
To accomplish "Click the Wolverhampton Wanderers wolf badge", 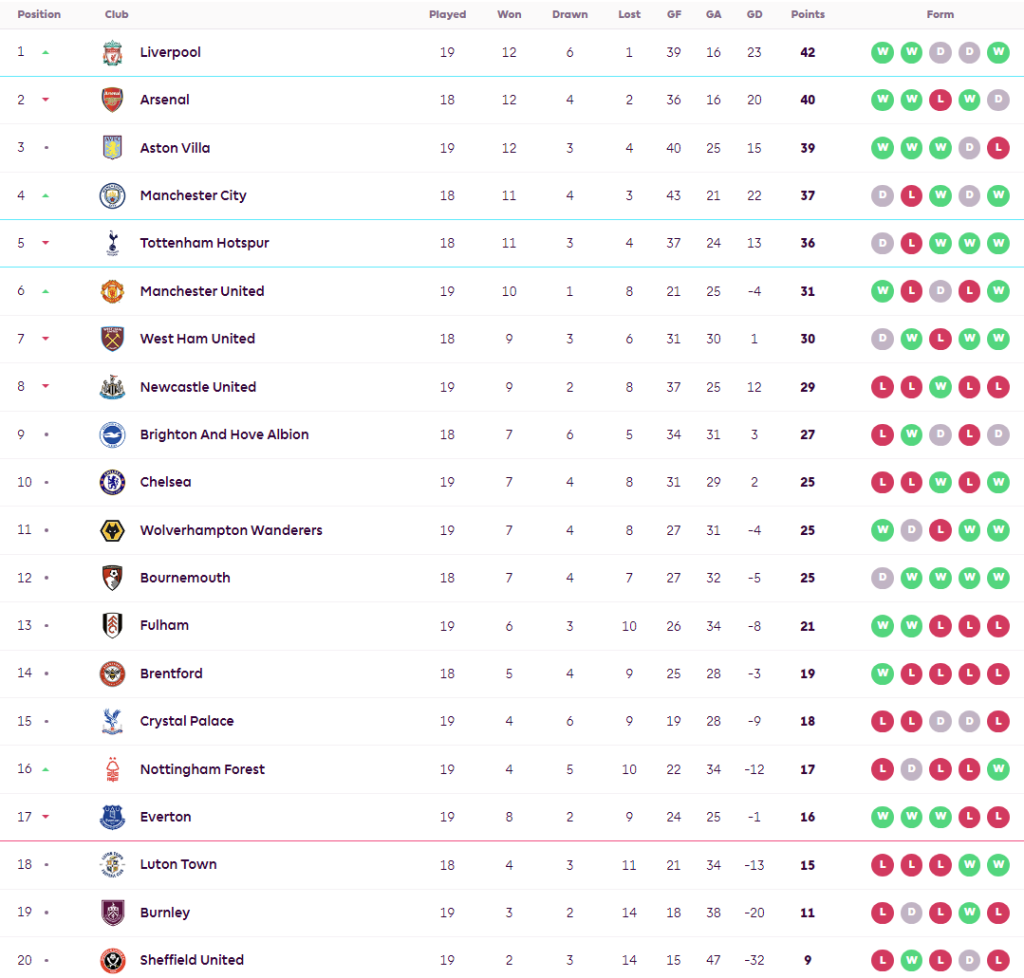I will click(112, 530).
